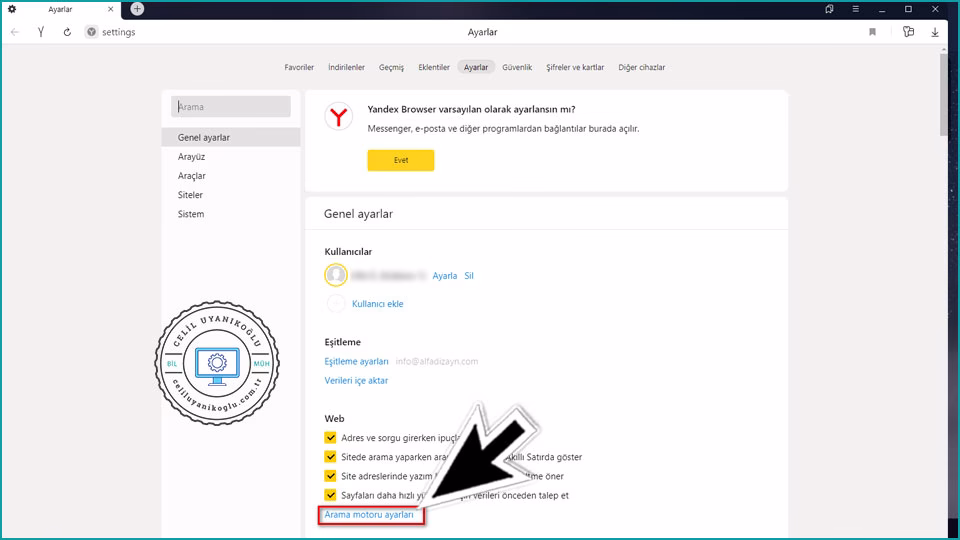The height and width of the screenshot is (540, 960).
Task: Focus the Arama search field in sidebar
Action: (231, 107)
